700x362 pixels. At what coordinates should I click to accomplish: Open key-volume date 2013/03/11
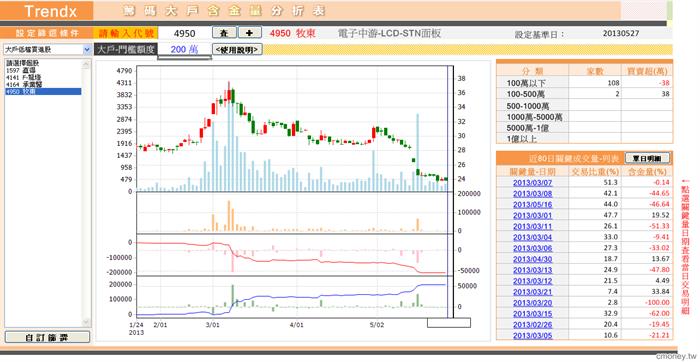point(532,226)
